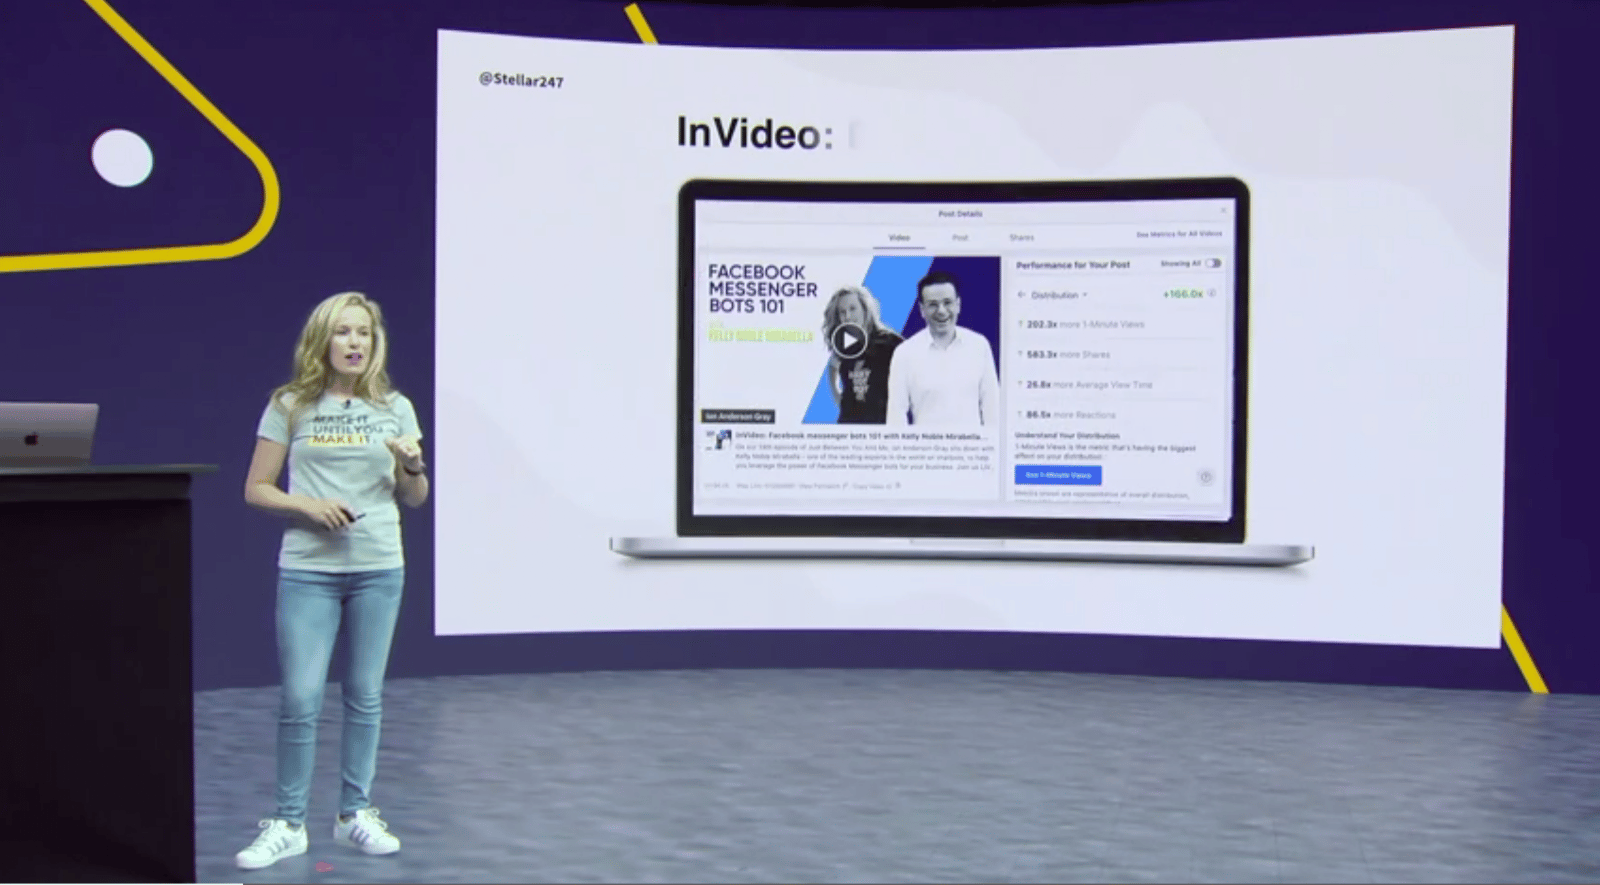Click the help question mark icon

tap(1205, 477)
